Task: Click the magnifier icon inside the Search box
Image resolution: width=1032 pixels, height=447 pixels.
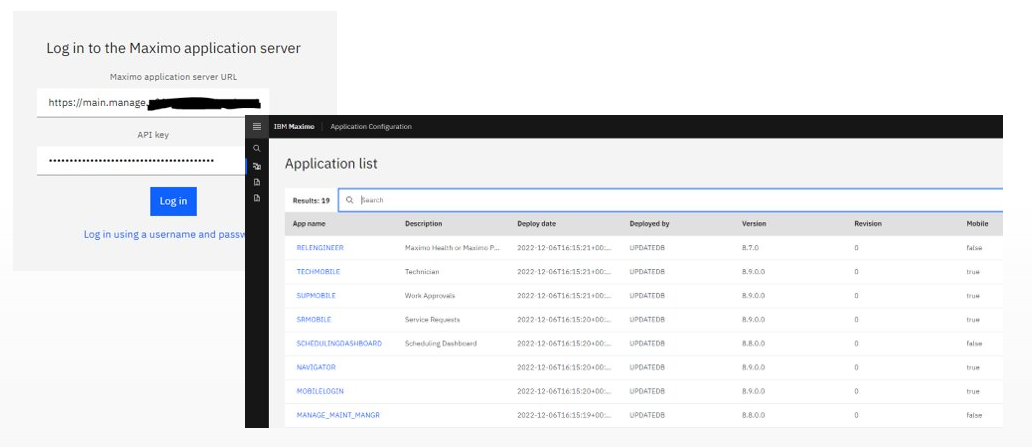Action: (x=349, y=200)
